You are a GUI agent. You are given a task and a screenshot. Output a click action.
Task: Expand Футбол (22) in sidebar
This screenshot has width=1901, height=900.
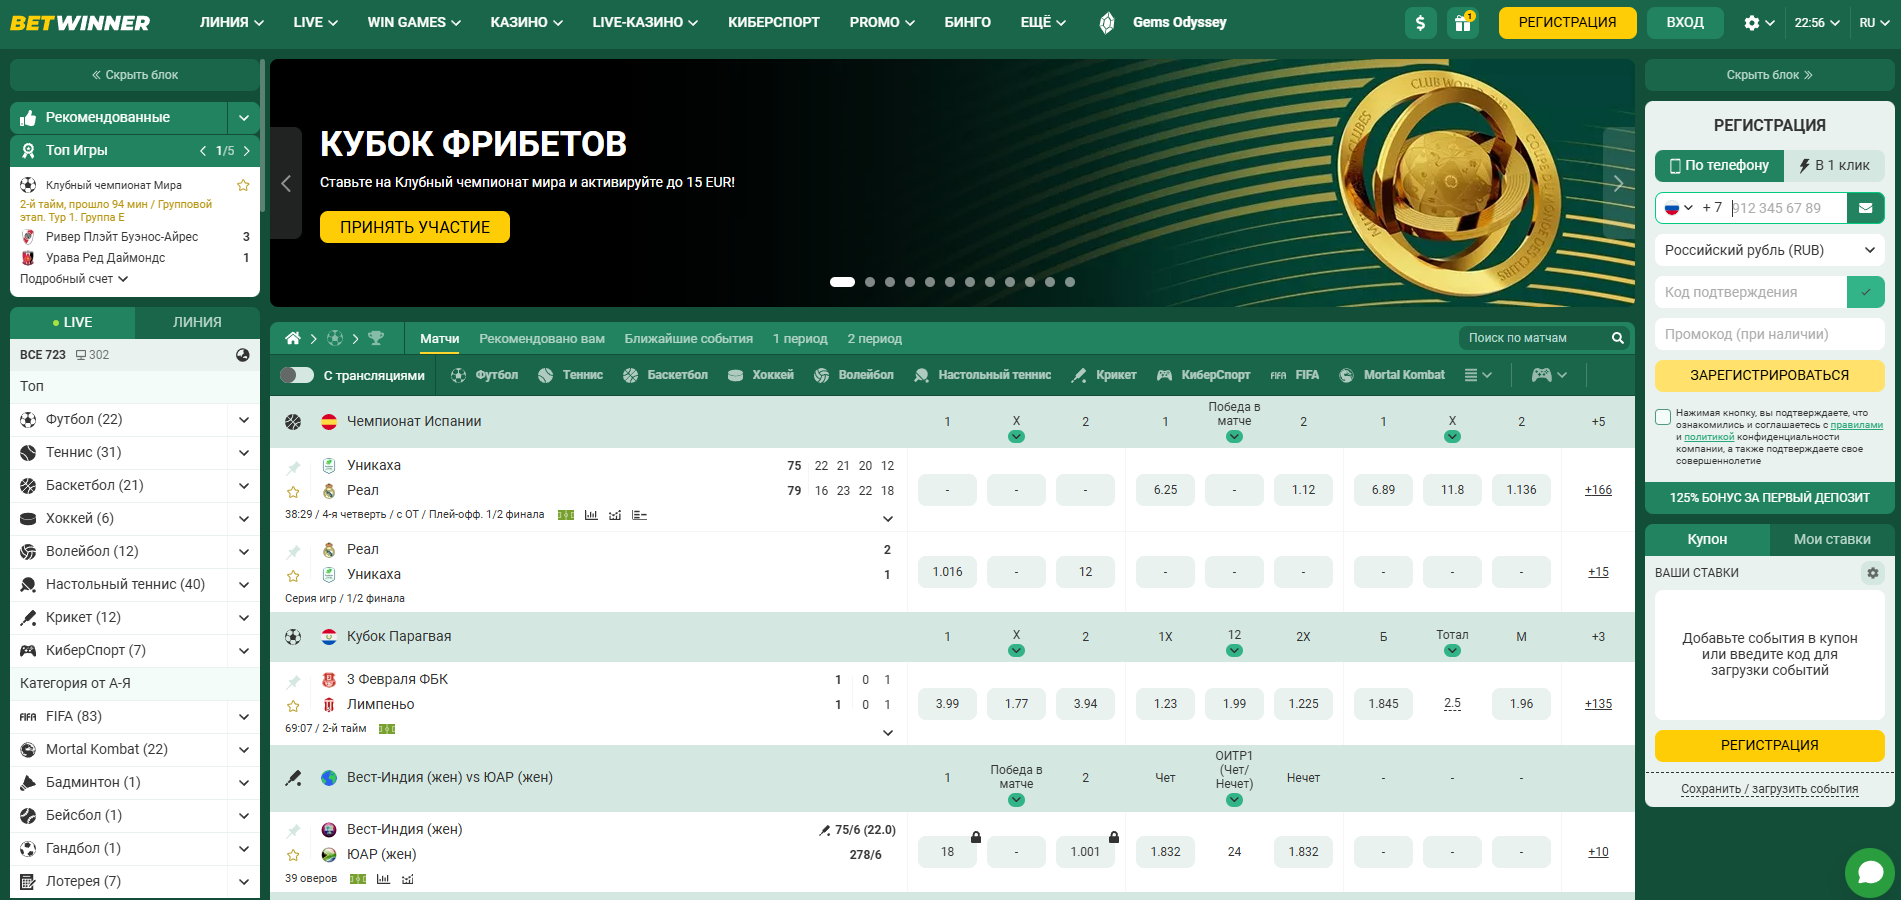[244, 420]
